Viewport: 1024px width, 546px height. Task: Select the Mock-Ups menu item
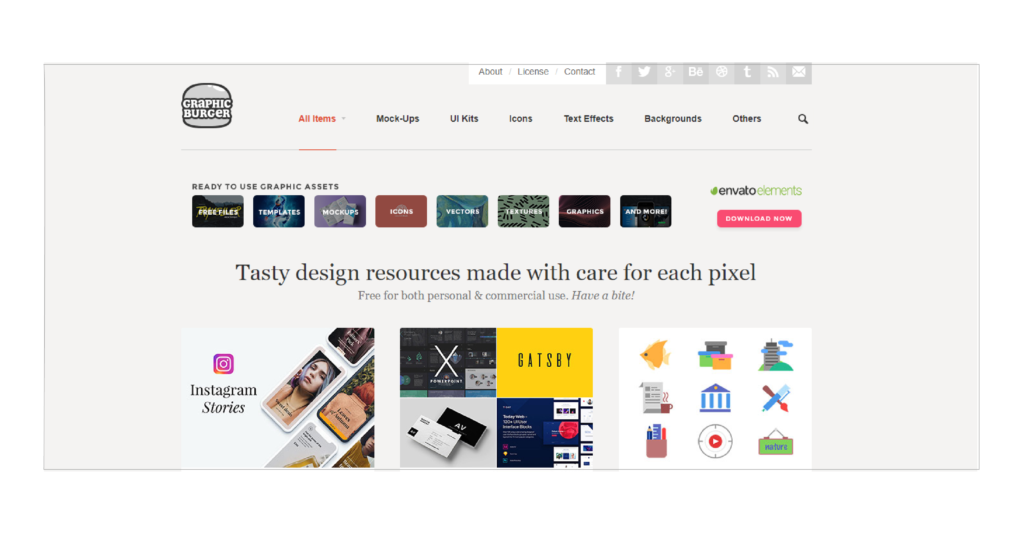click(398, 119)
